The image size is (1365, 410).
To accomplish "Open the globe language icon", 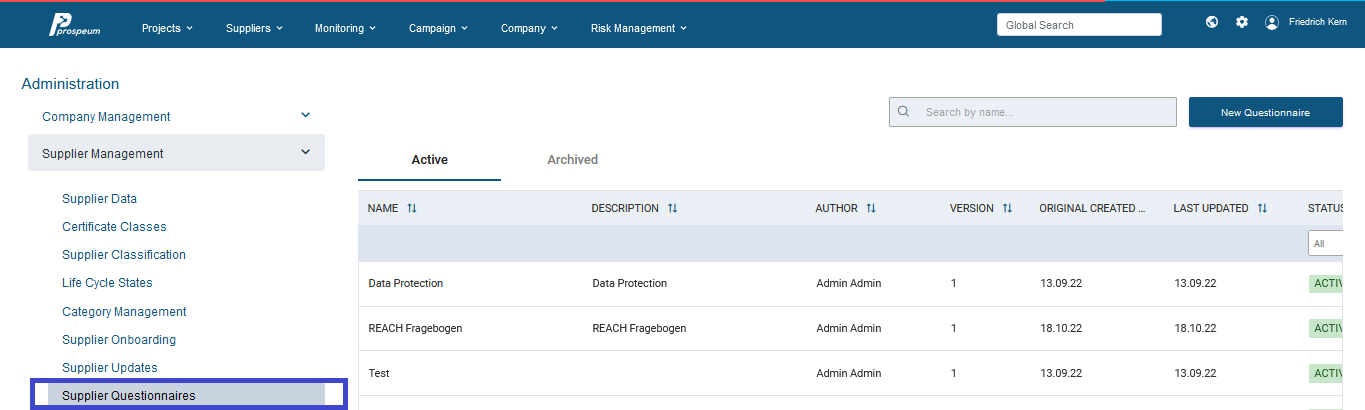I will 1212,22.
